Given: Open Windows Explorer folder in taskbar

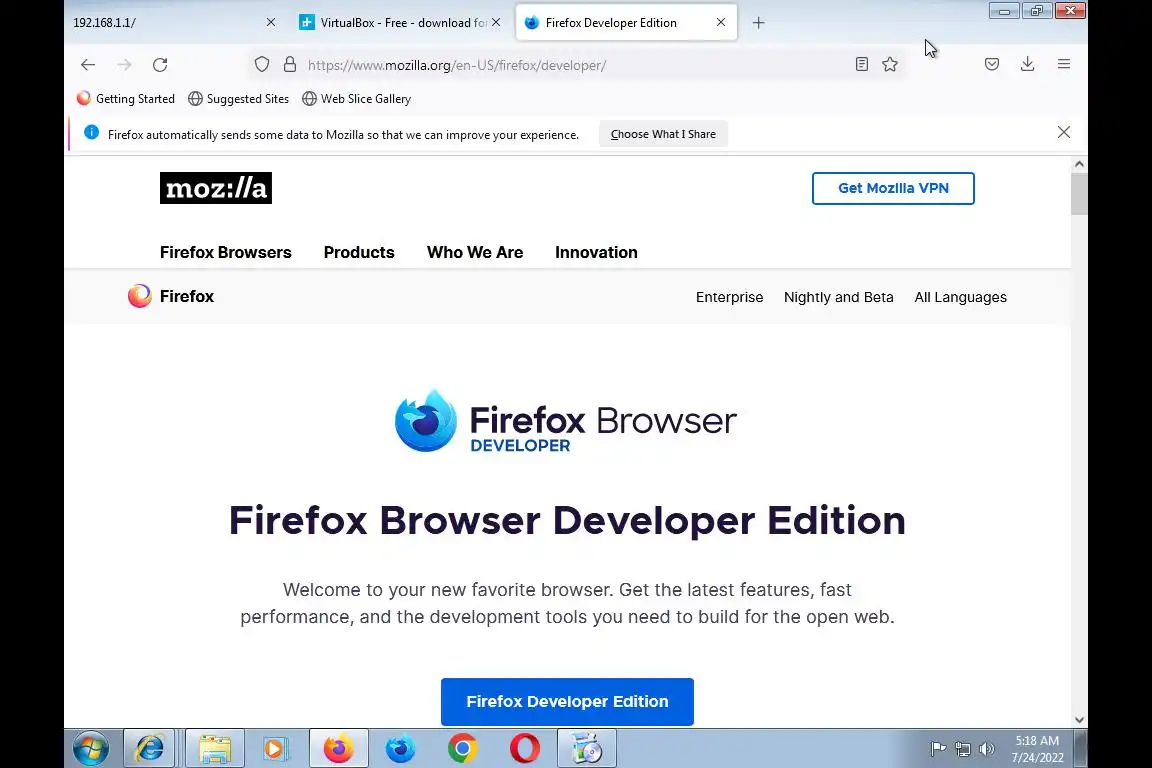Looking at the screenshot, I should click(215, 749).
